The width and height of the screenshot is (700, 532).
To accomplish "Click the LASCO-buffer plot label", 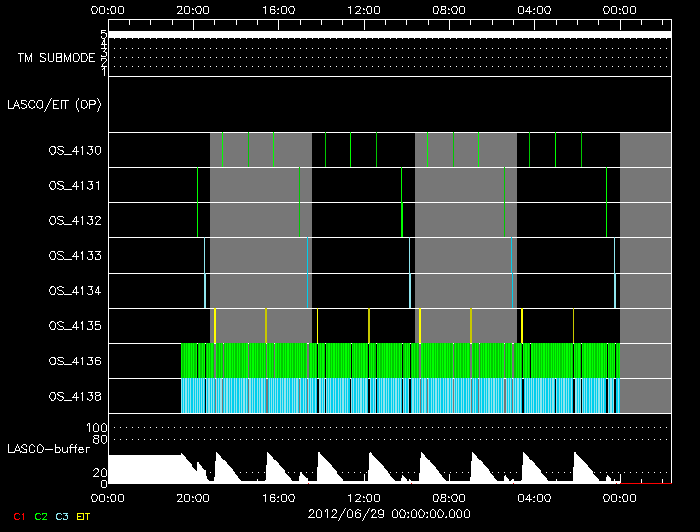I will point(49,449).
